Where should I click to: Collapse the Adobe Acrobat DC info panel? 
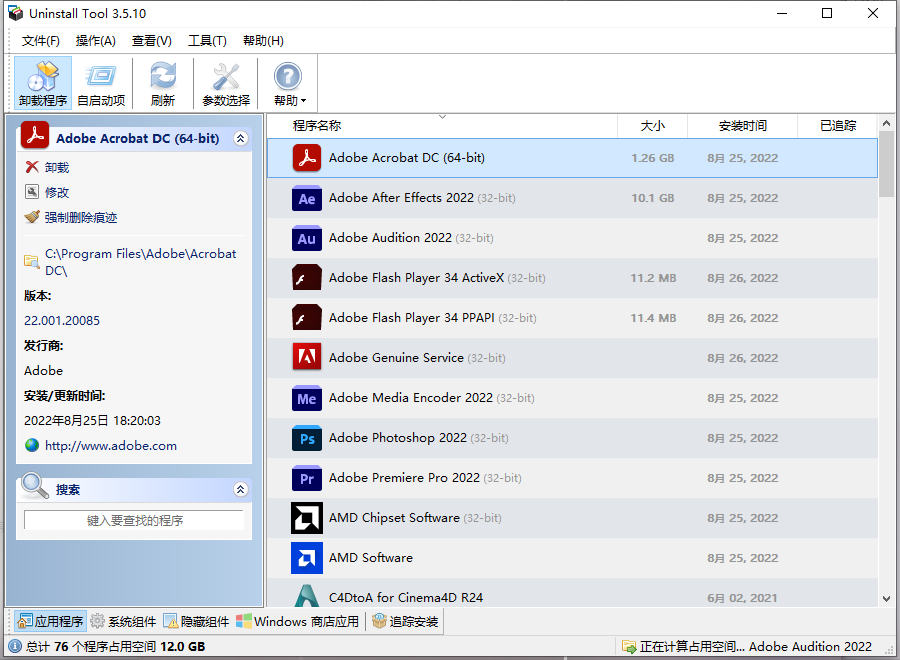tap(240, 138)
